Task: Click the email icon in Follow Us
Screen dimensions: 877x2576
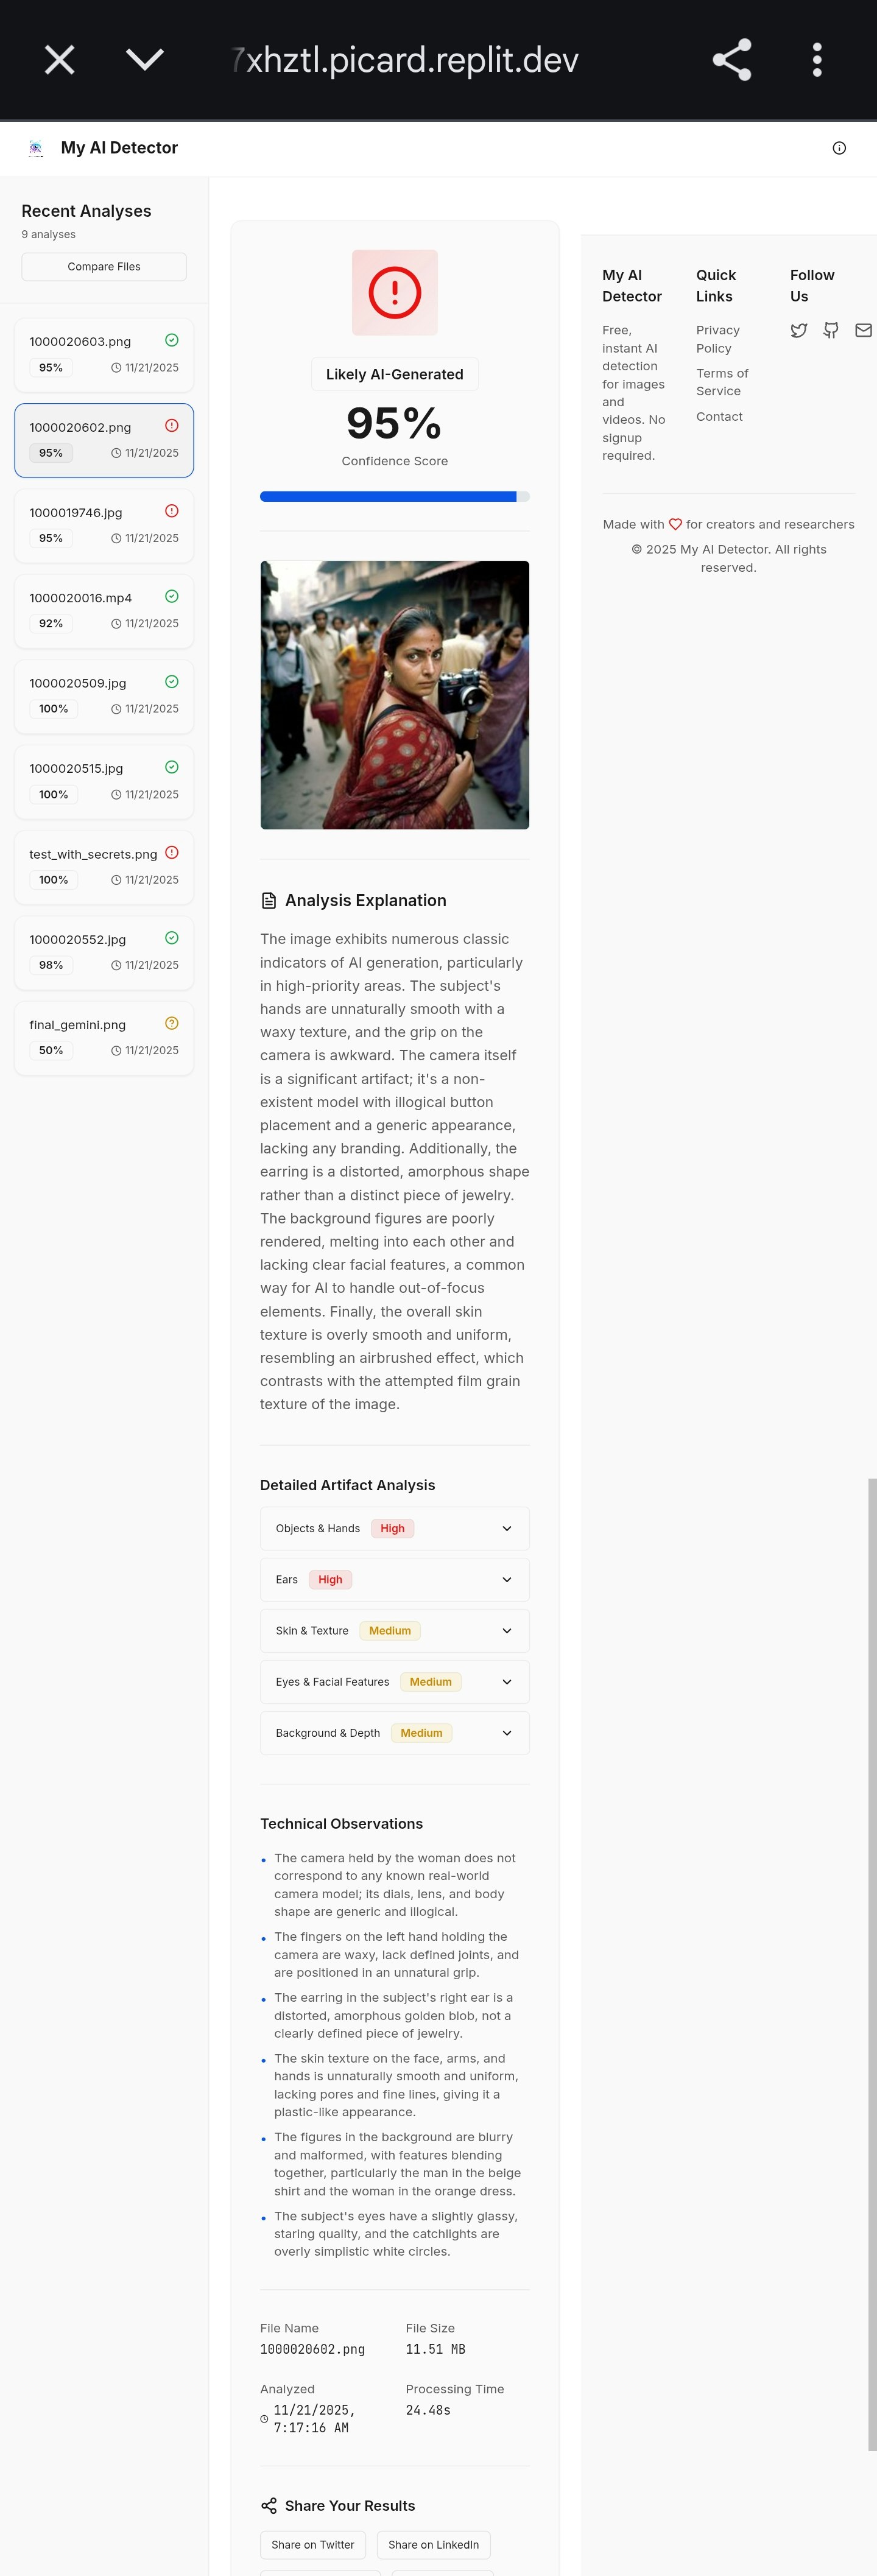Action: pyautogui.click(x=863, y=330)
